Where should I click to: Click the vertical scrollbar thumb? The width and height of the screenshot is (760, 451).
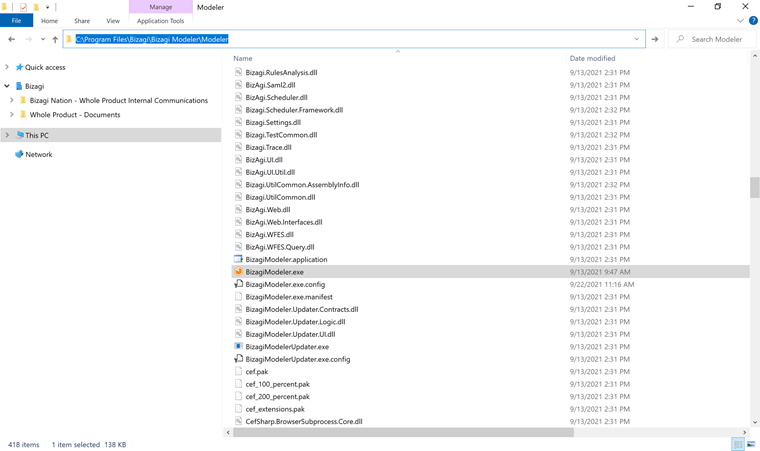(x=755, y=188)
